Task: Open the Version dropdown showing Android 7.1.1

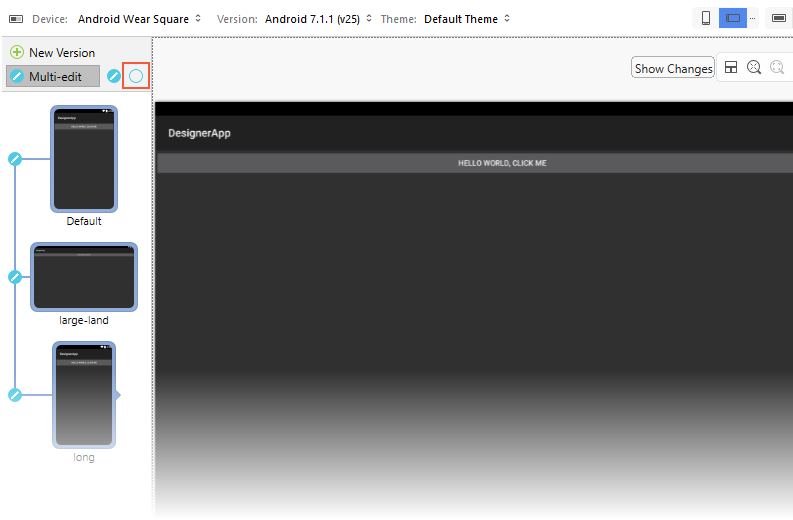Action: tap(318, 18)
